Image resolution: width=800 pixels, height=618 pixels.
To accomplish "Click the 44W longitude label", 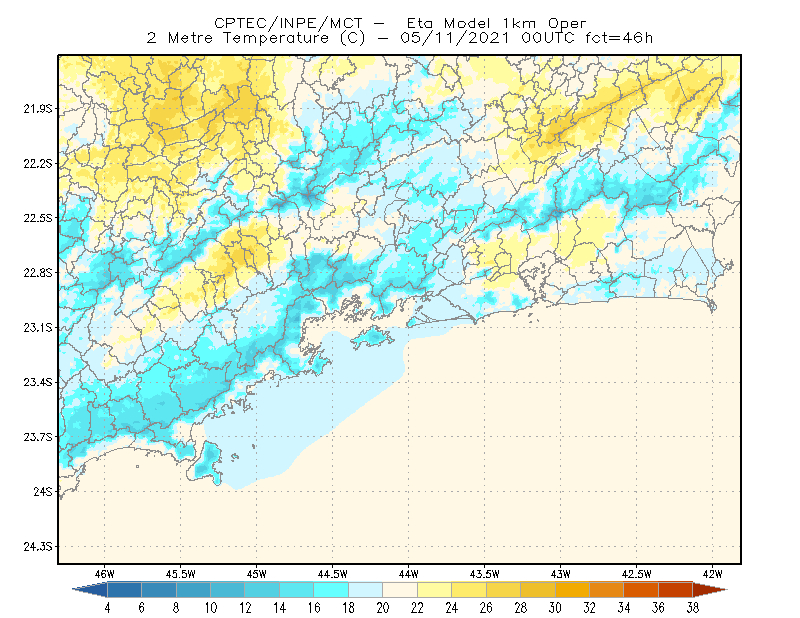I will coord(409,574).
